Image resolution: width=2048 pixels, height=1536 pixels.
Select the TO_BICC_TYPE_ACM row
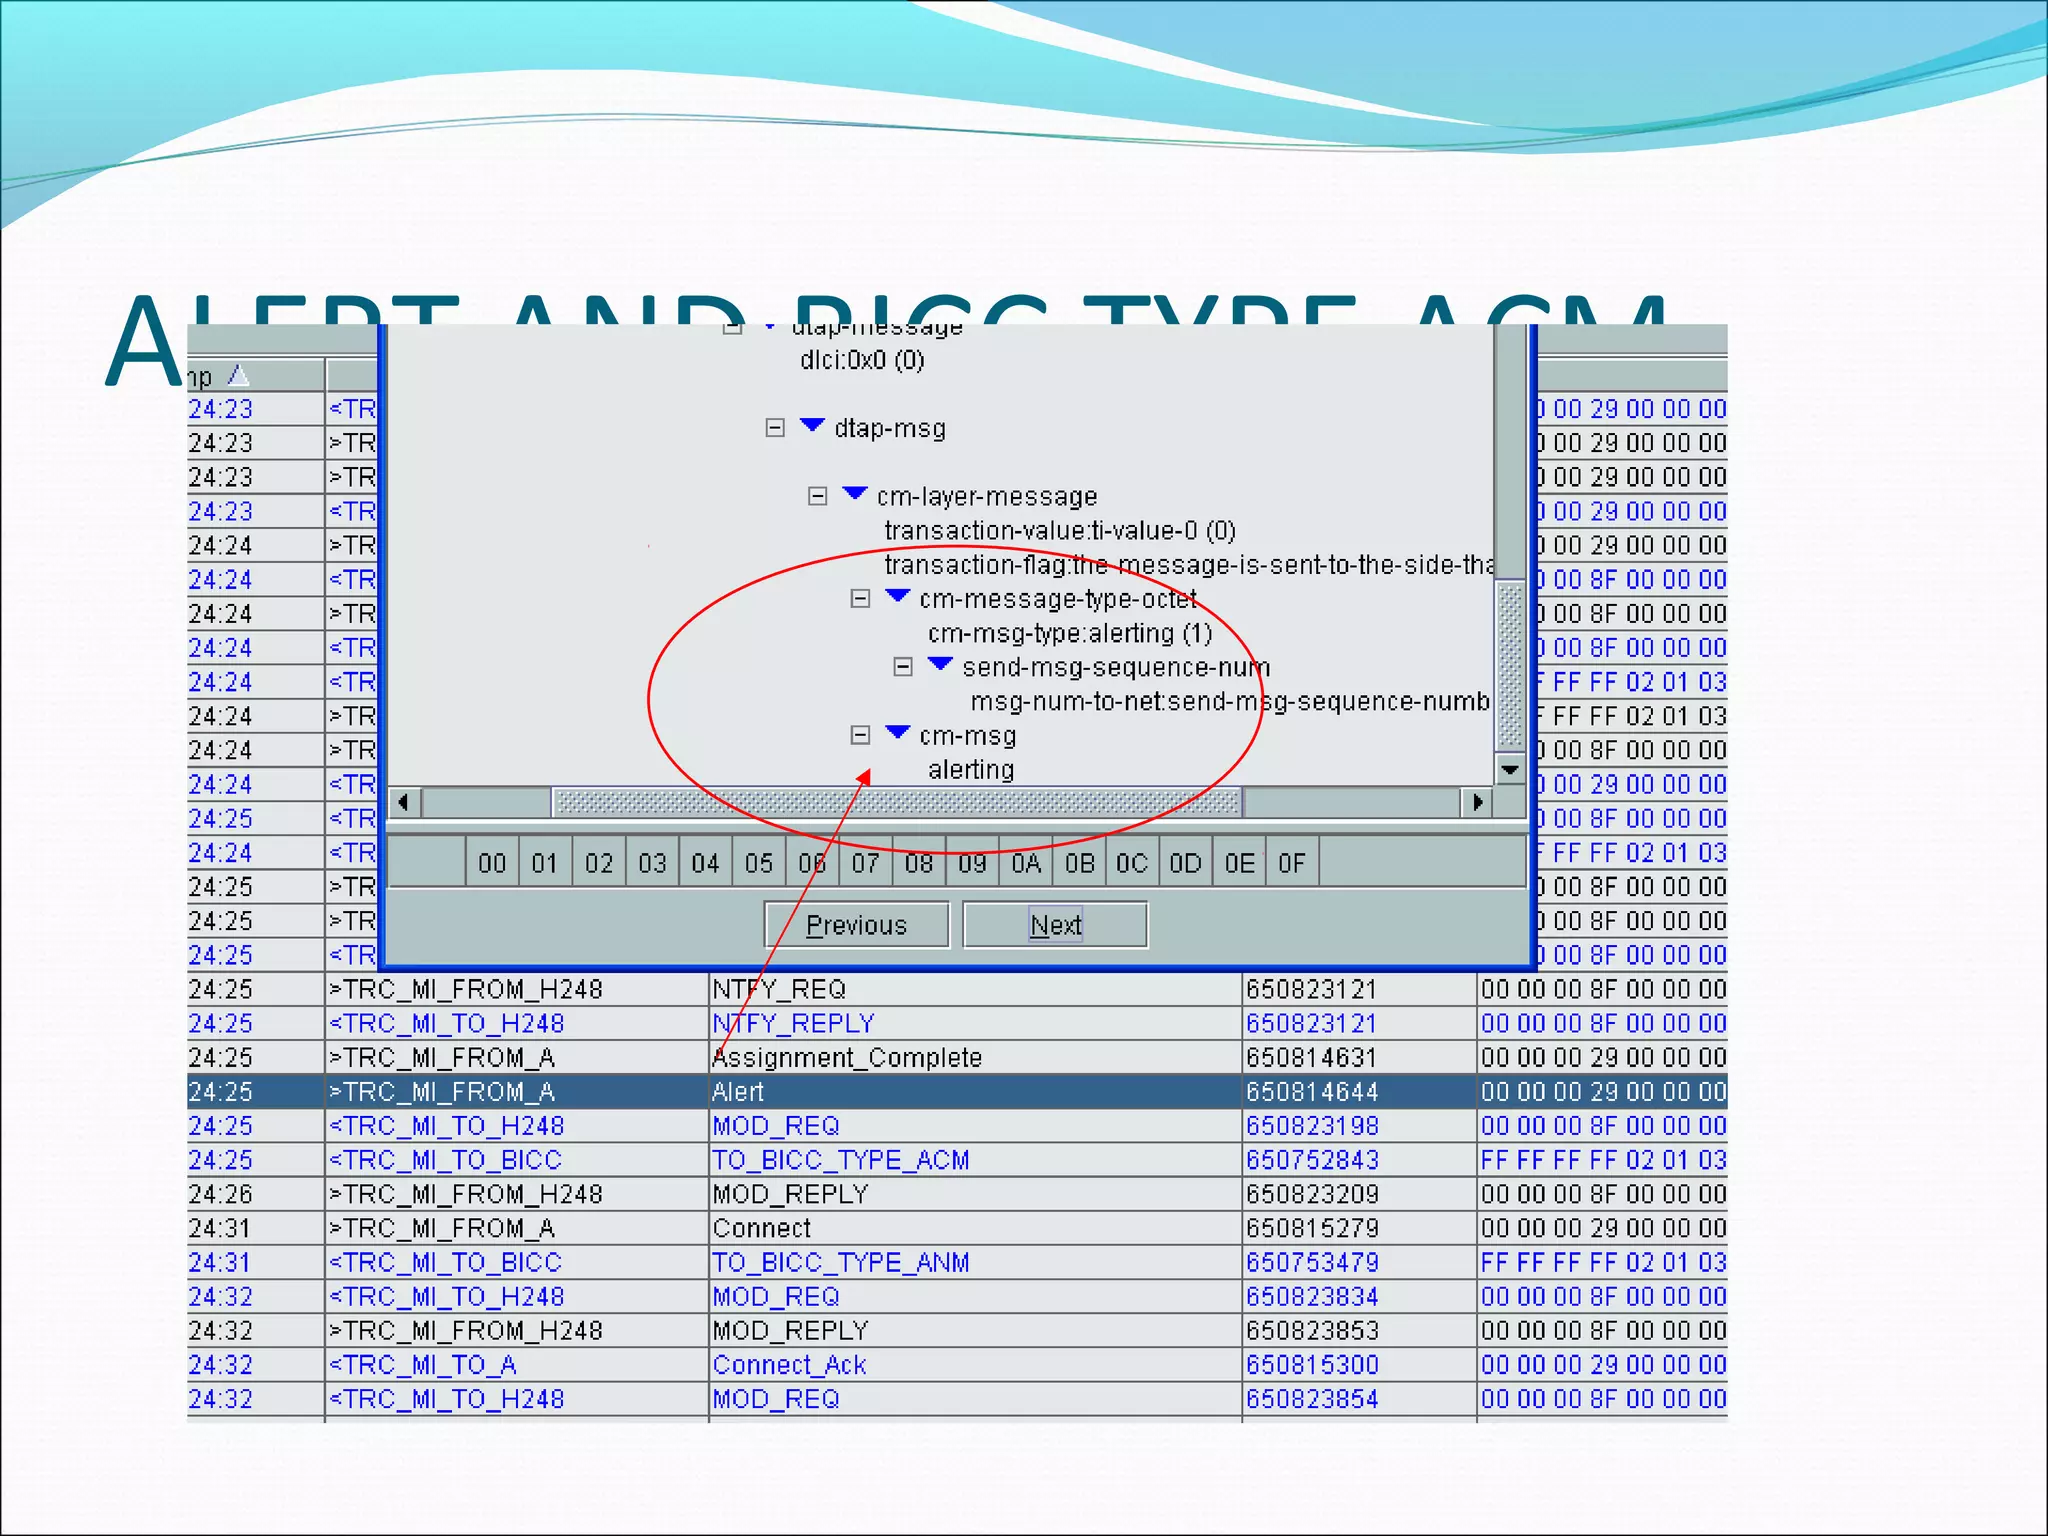pos(957,1160)
